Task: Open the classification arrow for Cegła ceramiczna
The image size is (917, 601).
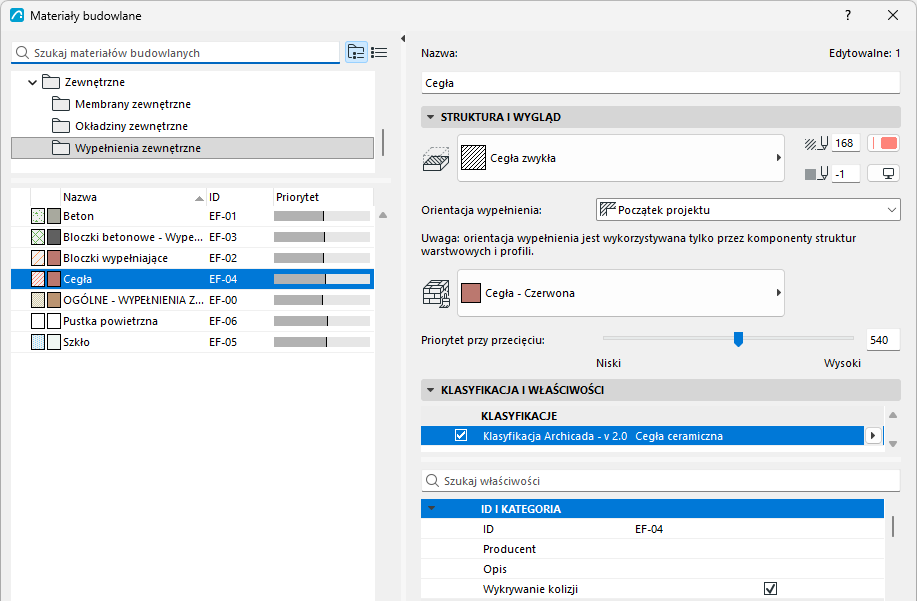Action: pos(873,436)
